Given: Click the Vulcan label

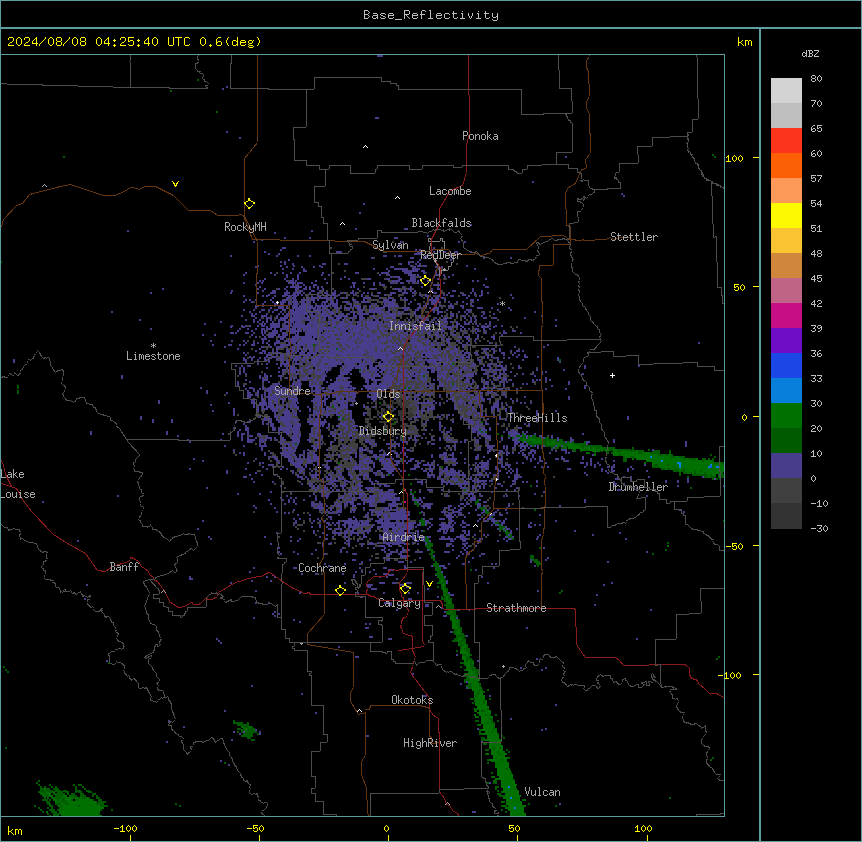Looking at the screenshot, I should [543, 792].
